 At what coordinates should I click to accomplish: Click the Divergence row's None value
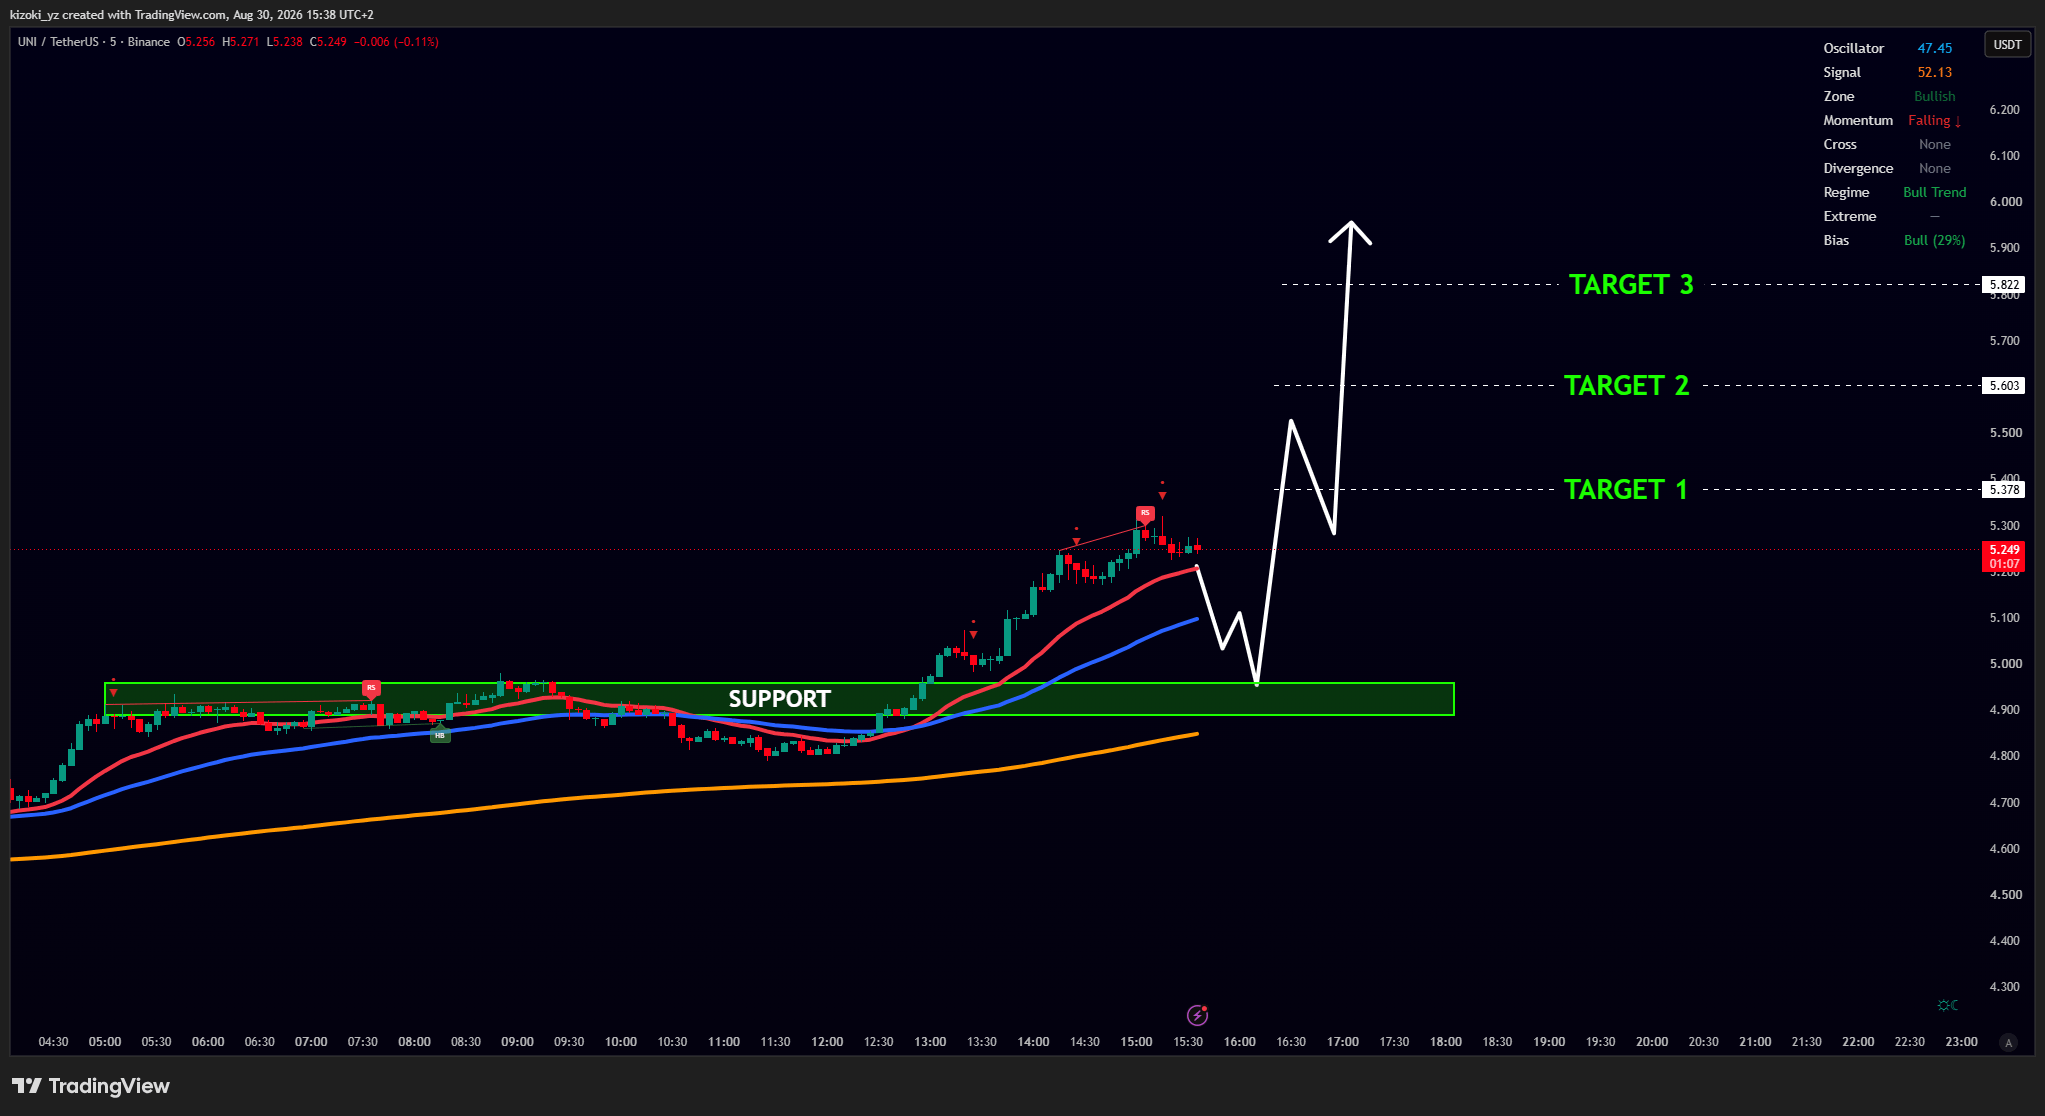[x=1935, y=168]
